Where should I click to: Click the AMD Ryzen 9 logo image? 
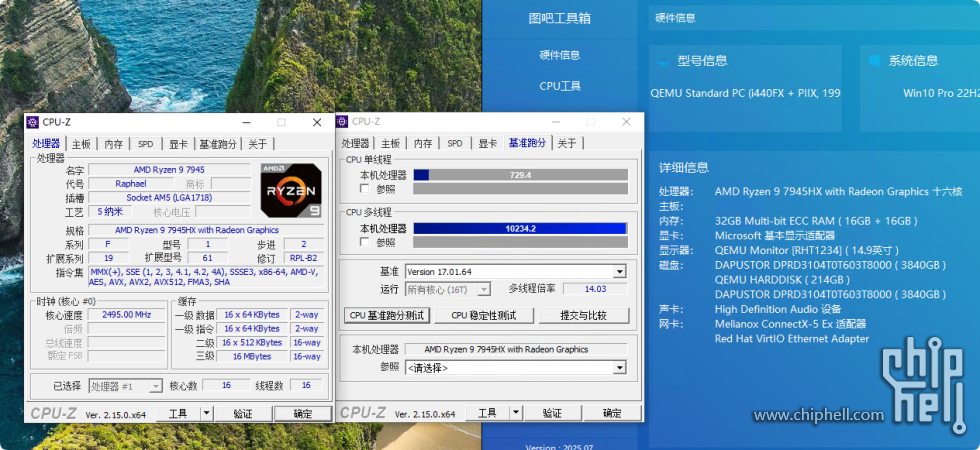(x=291, y=190)
